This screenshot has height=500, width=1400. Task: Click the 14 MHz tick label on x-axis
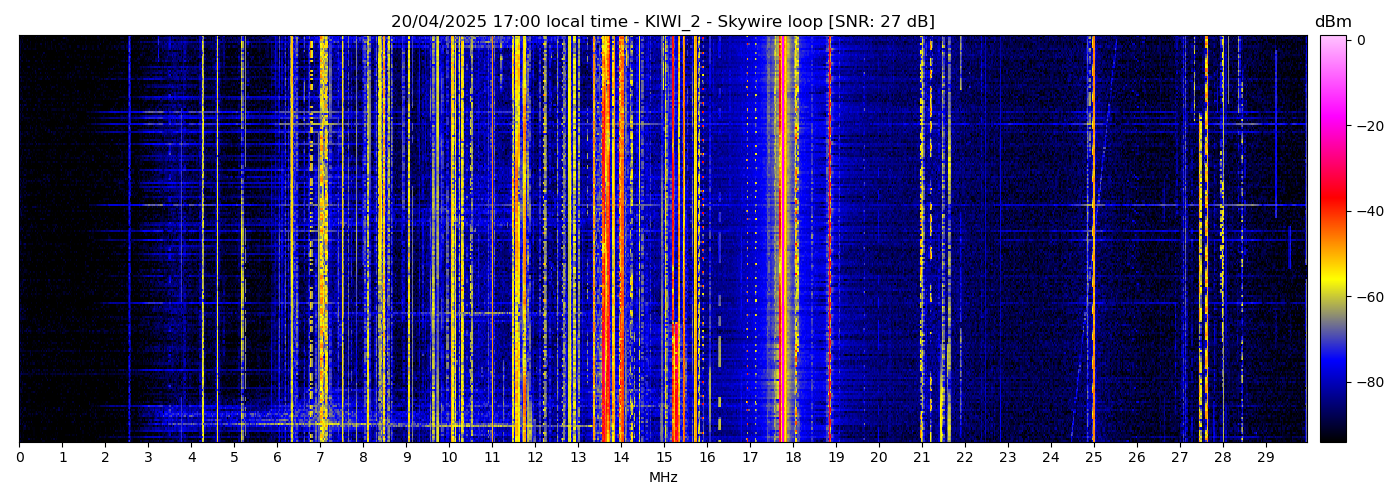621,457
